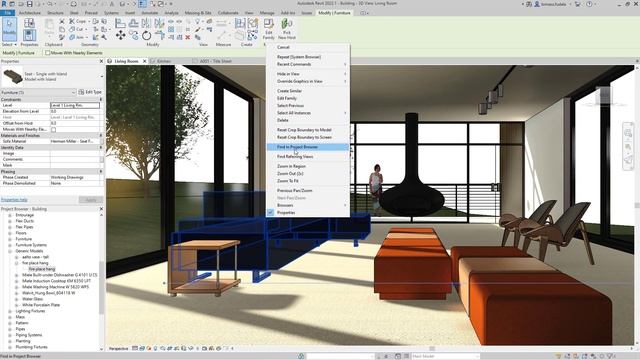Screen dimensions: 640x360
Task: Switch to the Kitchen view tab
Action: [164, 61]
